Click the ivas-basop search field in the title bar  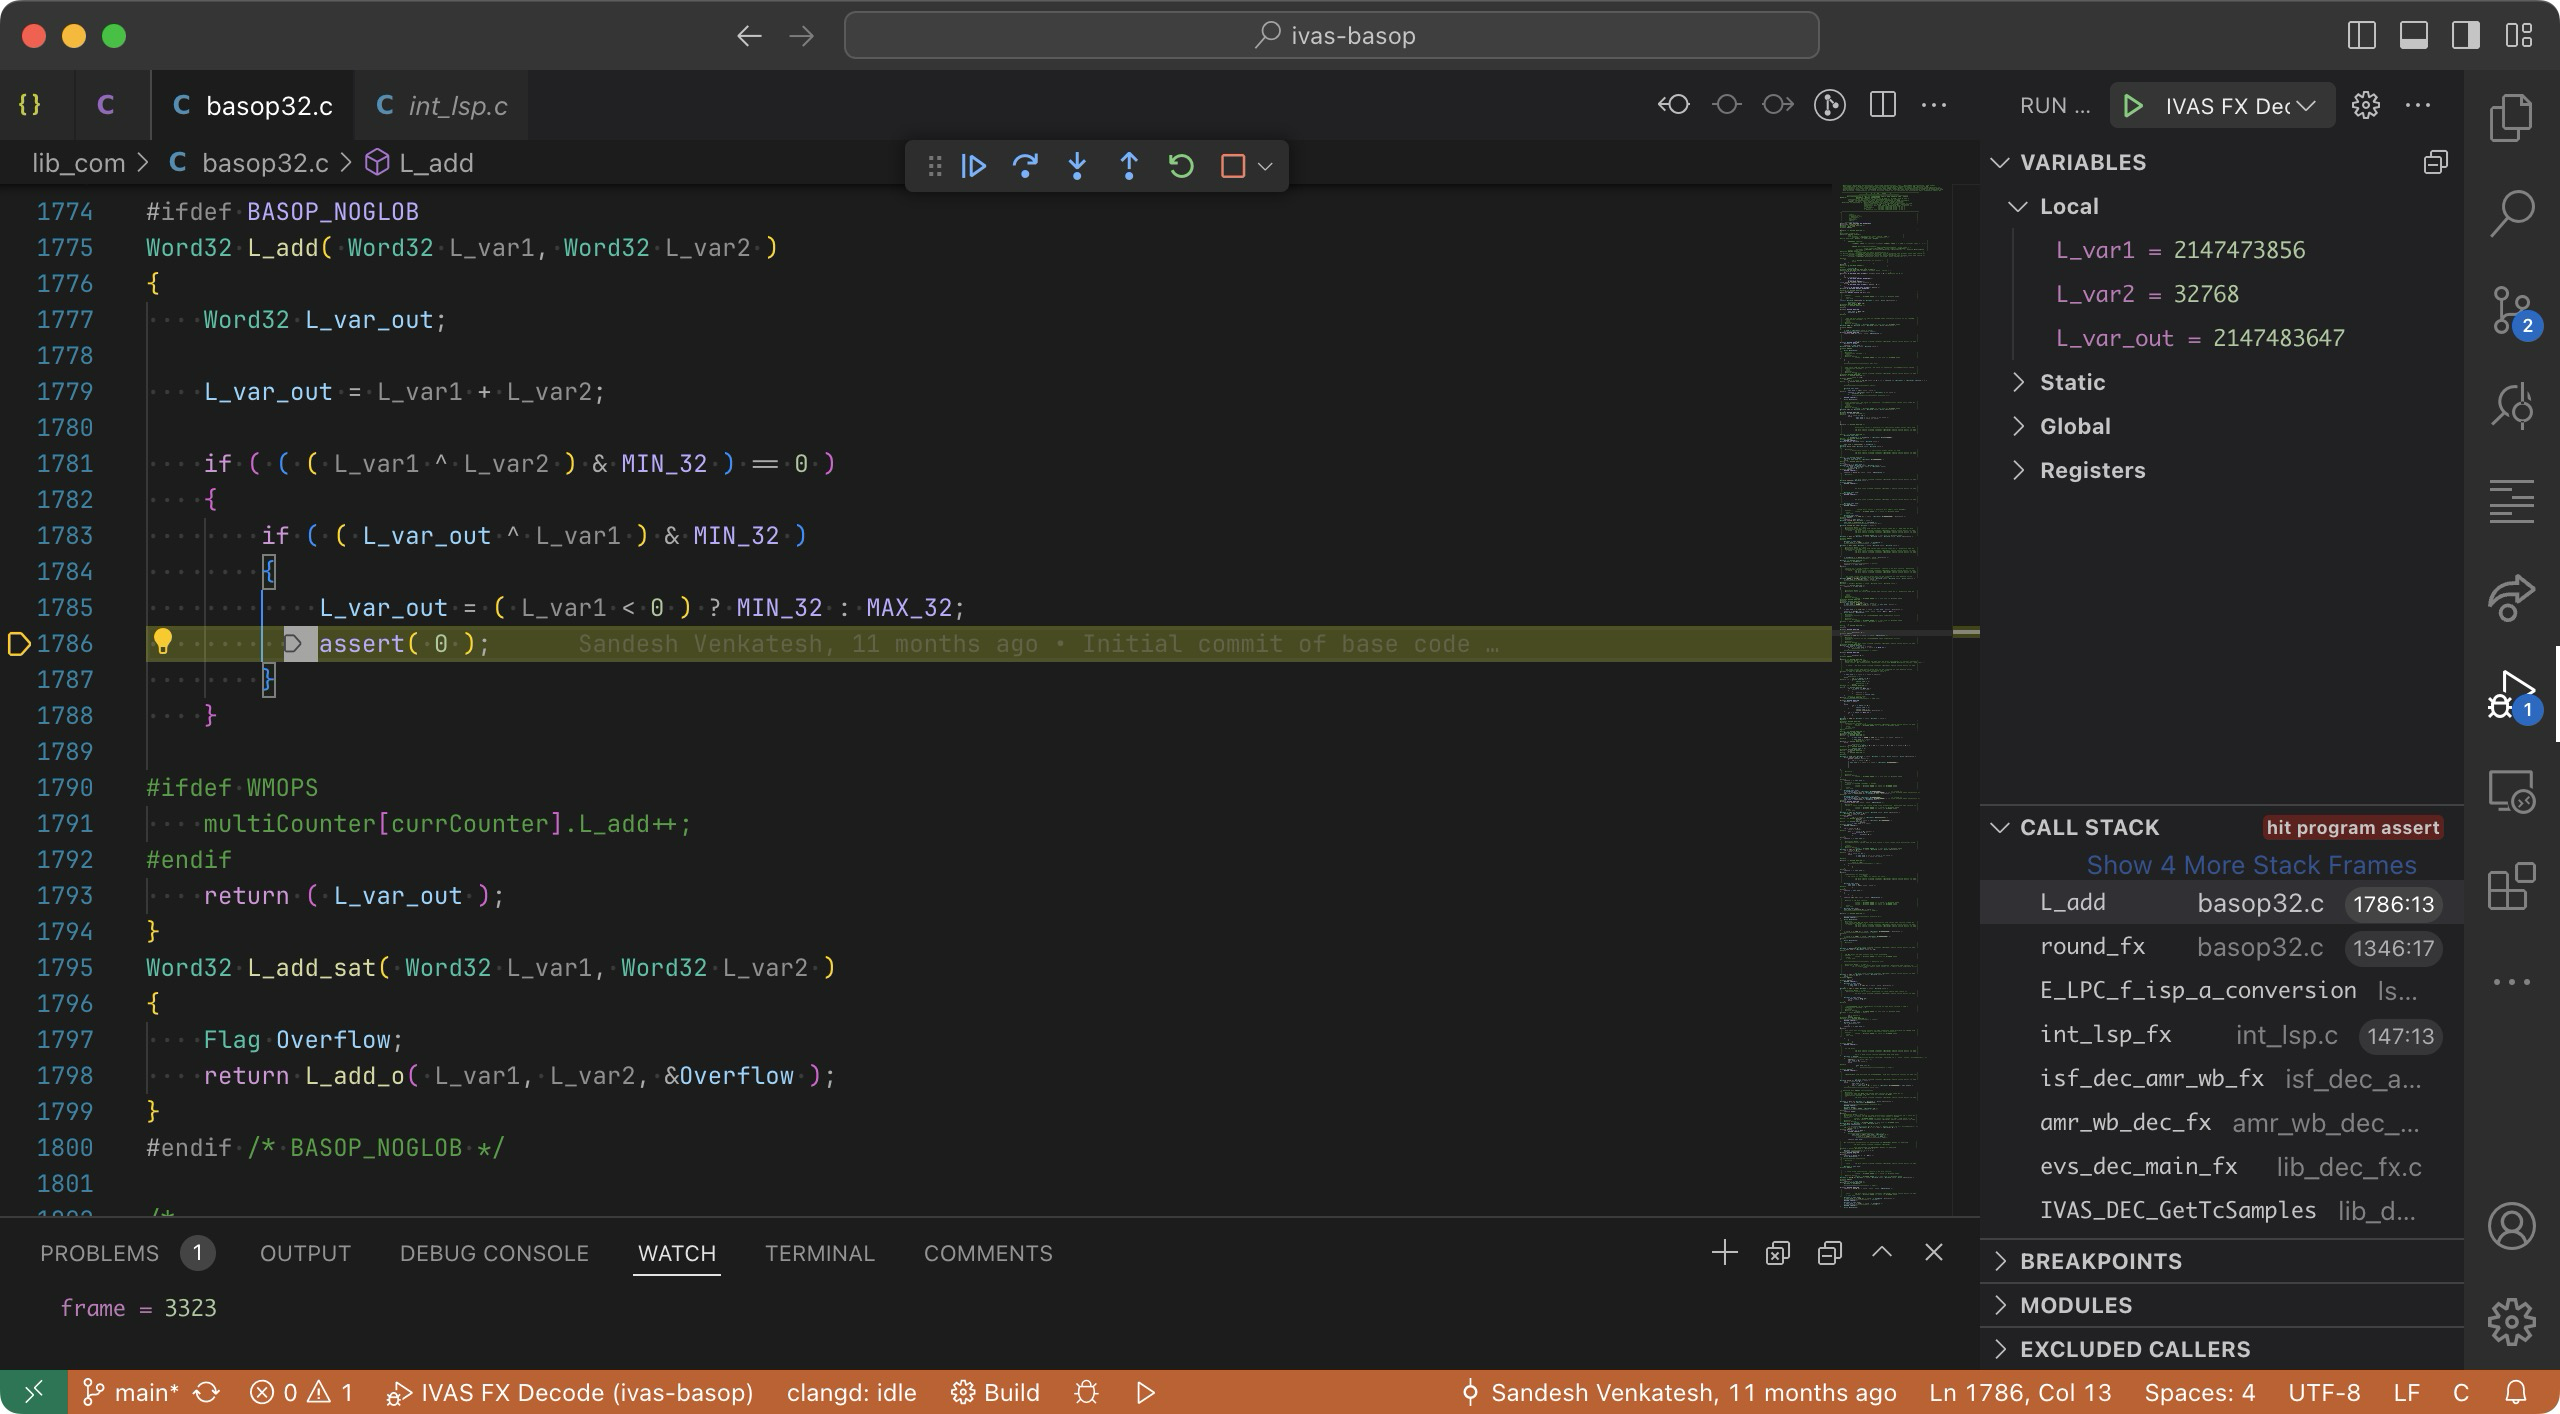(1331, 36)
